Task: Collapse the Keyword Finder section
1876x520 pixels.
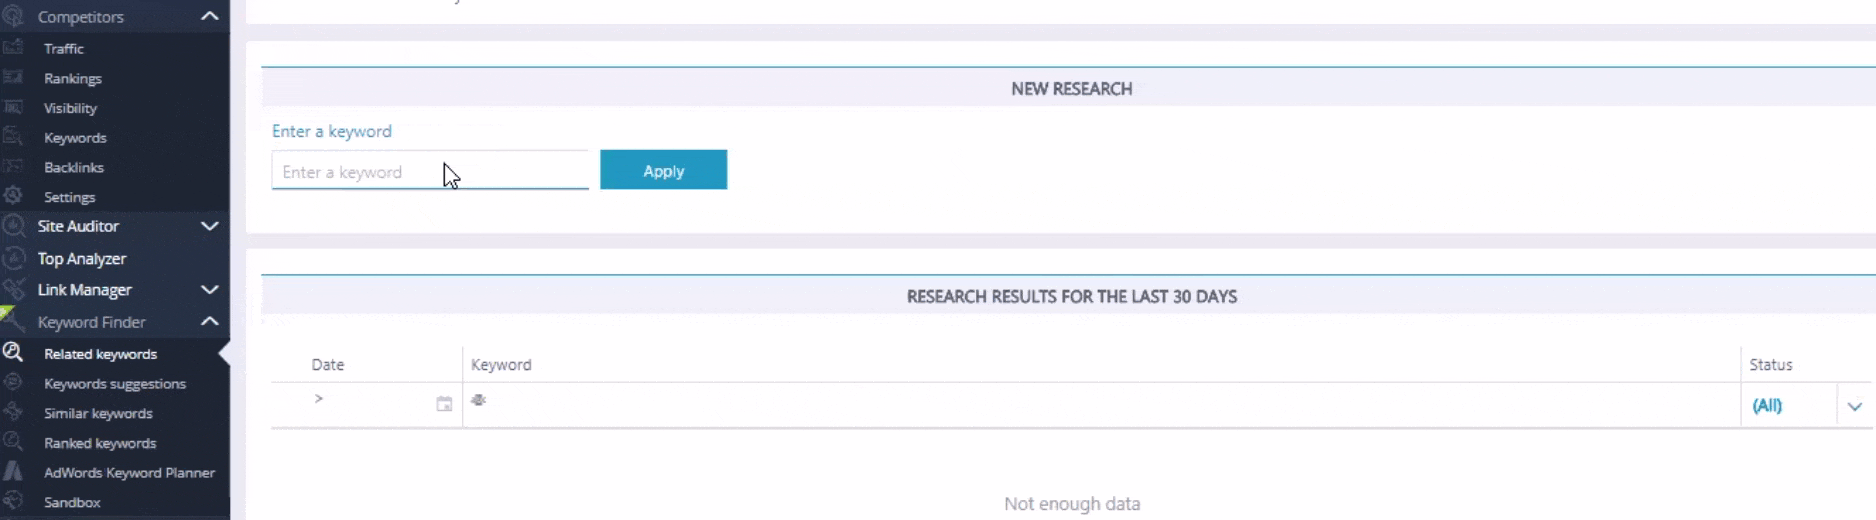Action: [x=209, y=321]
